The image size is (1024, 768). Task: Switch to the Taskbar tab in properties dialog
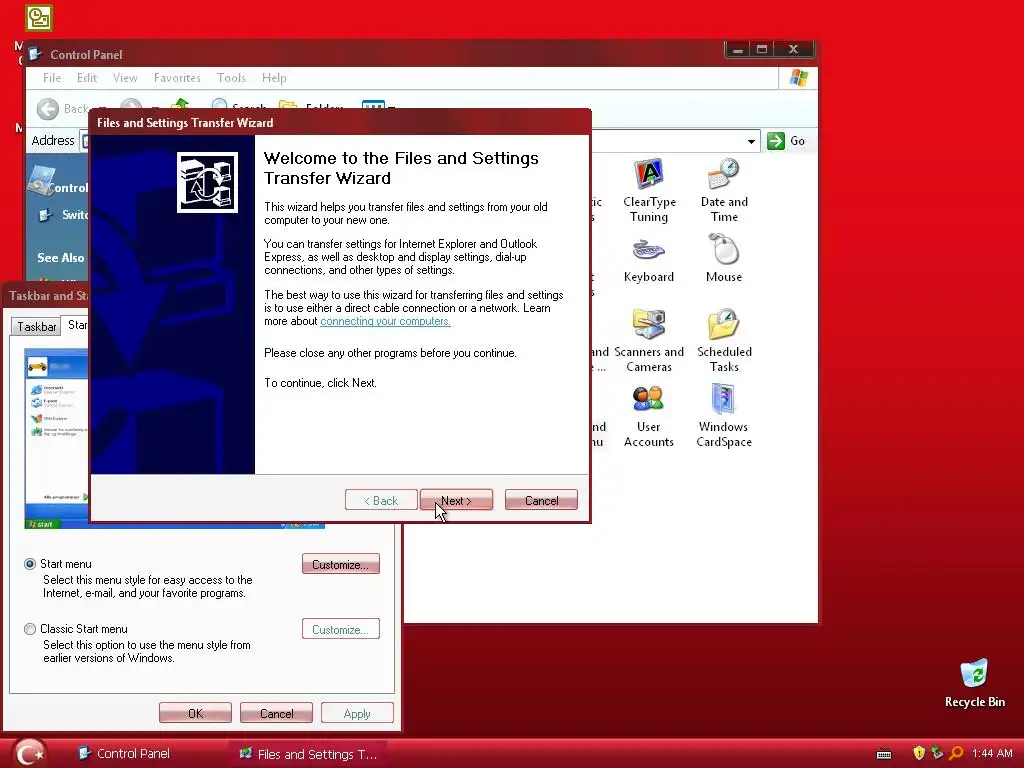click(37, 327)
